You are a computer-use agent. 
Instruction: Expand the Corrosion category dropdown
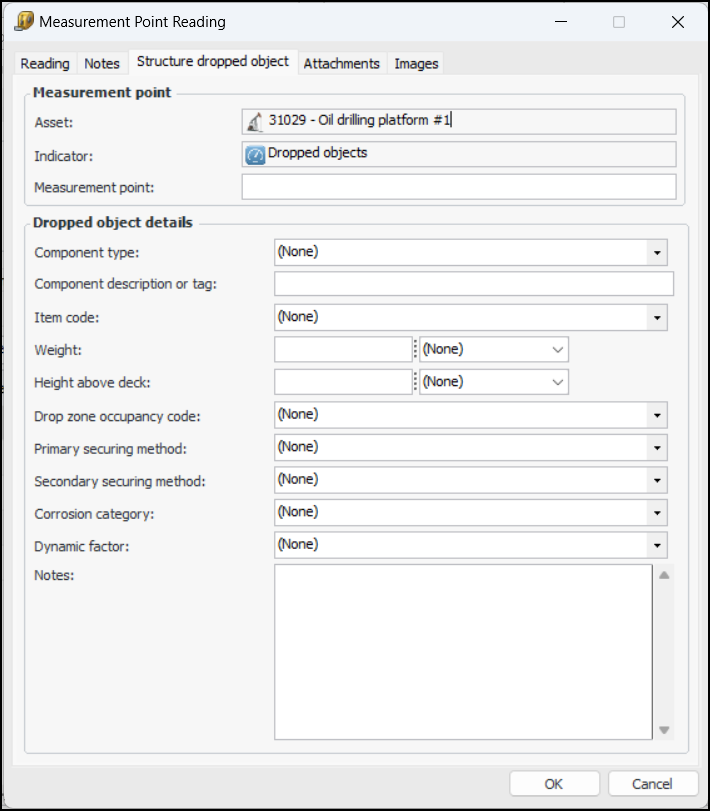[x=657, y=513]
